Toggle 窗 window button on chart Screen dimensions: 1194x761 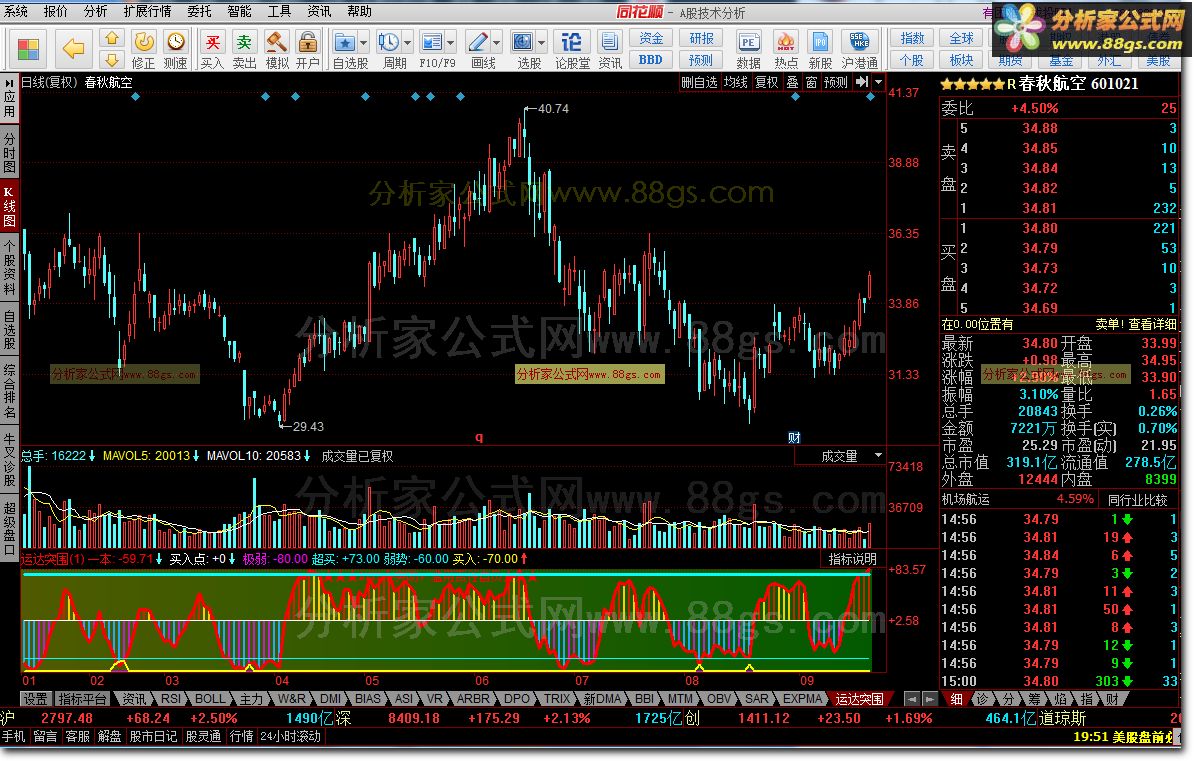click(811, 82)
